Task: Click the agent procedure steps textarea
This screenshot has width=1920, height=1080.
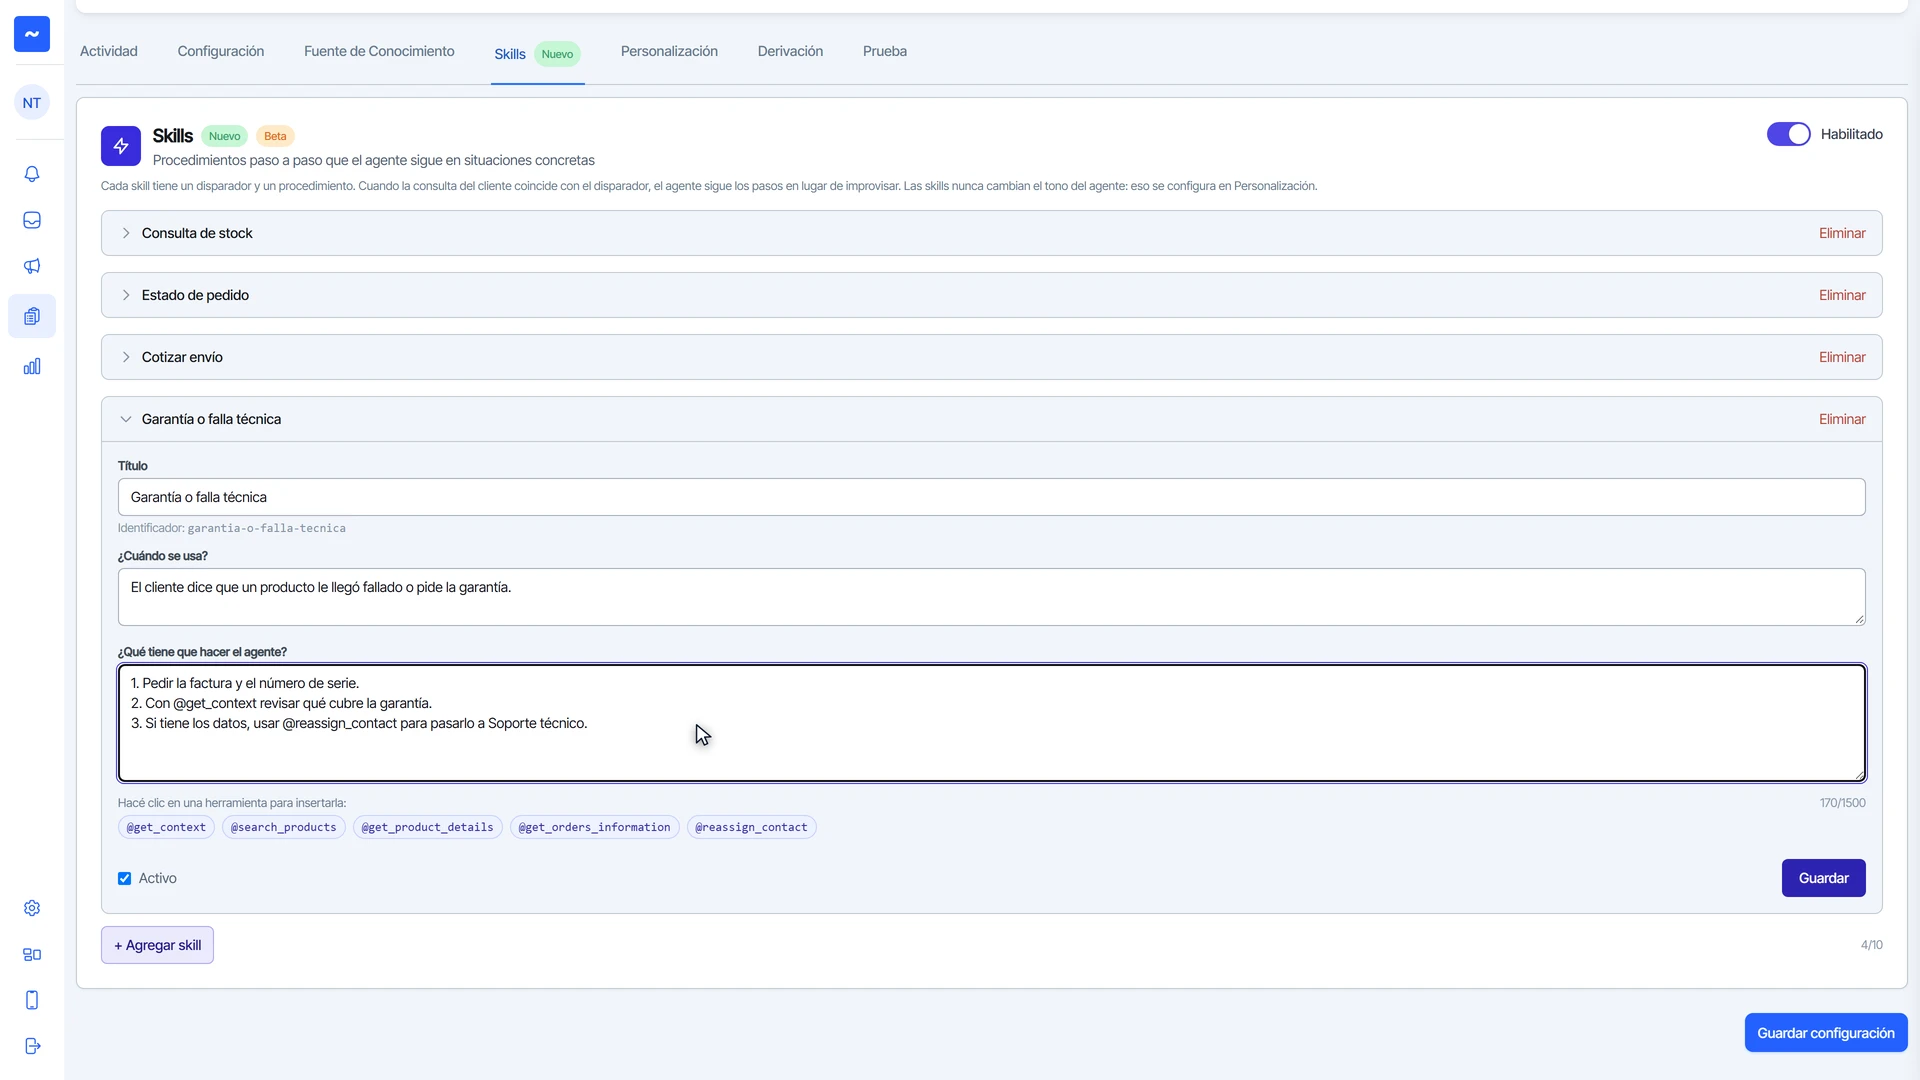Action: [x=991, y=723]
